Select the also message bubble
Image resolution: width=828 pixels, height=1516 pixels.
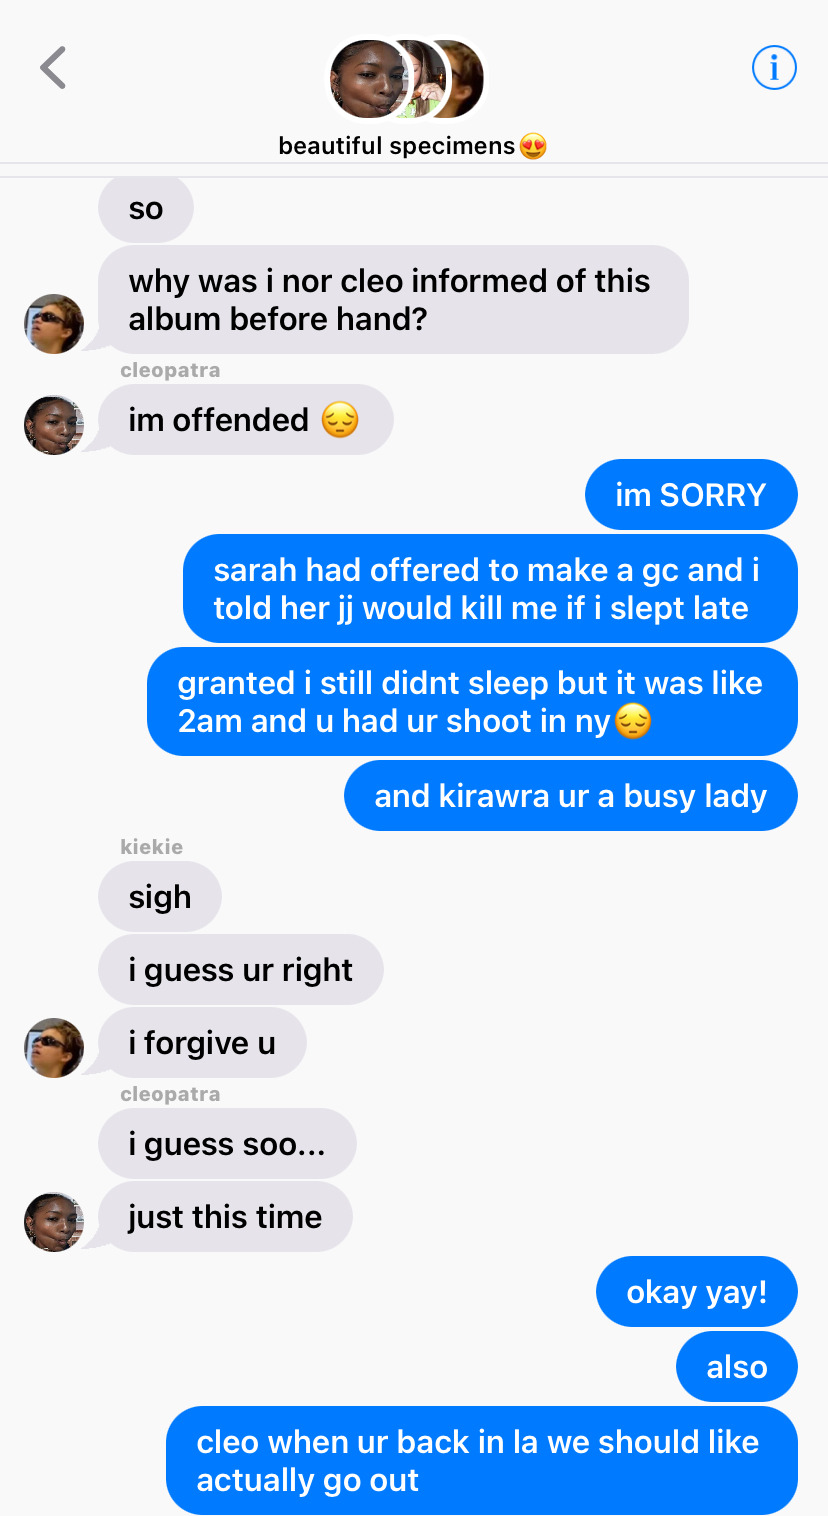[737, 1367]
